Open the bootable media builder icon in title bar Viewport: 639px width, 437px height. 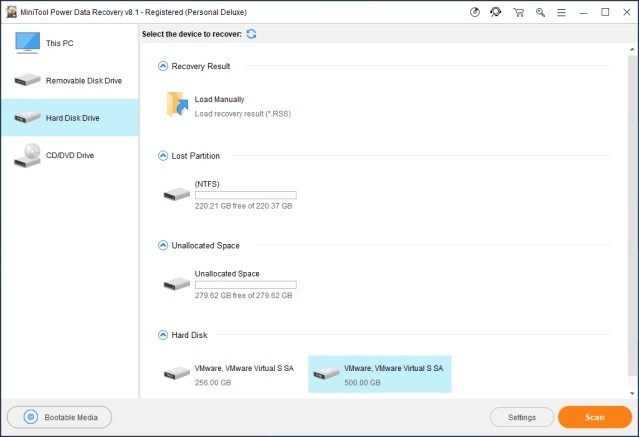(x=475, y=12)
